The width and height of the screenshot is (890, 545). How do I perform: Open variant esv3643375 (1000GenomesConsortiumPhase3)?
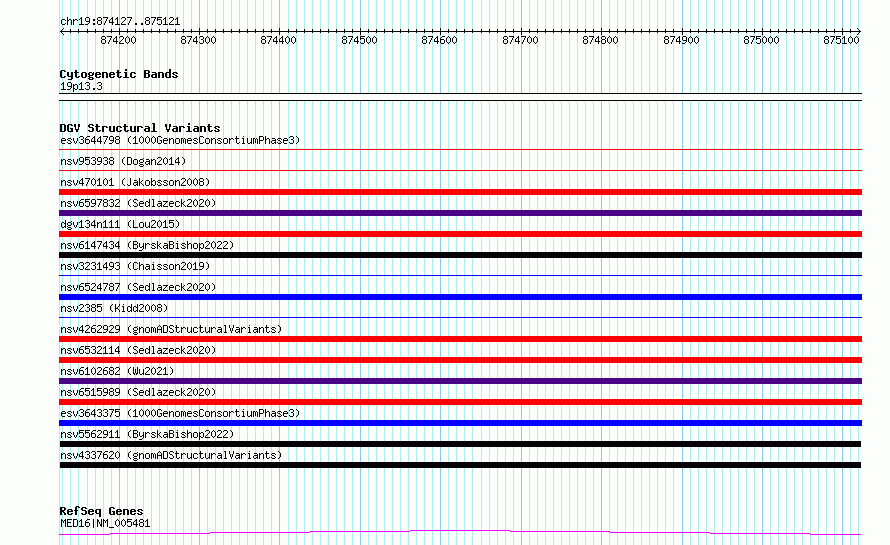[x=180, y=413]
